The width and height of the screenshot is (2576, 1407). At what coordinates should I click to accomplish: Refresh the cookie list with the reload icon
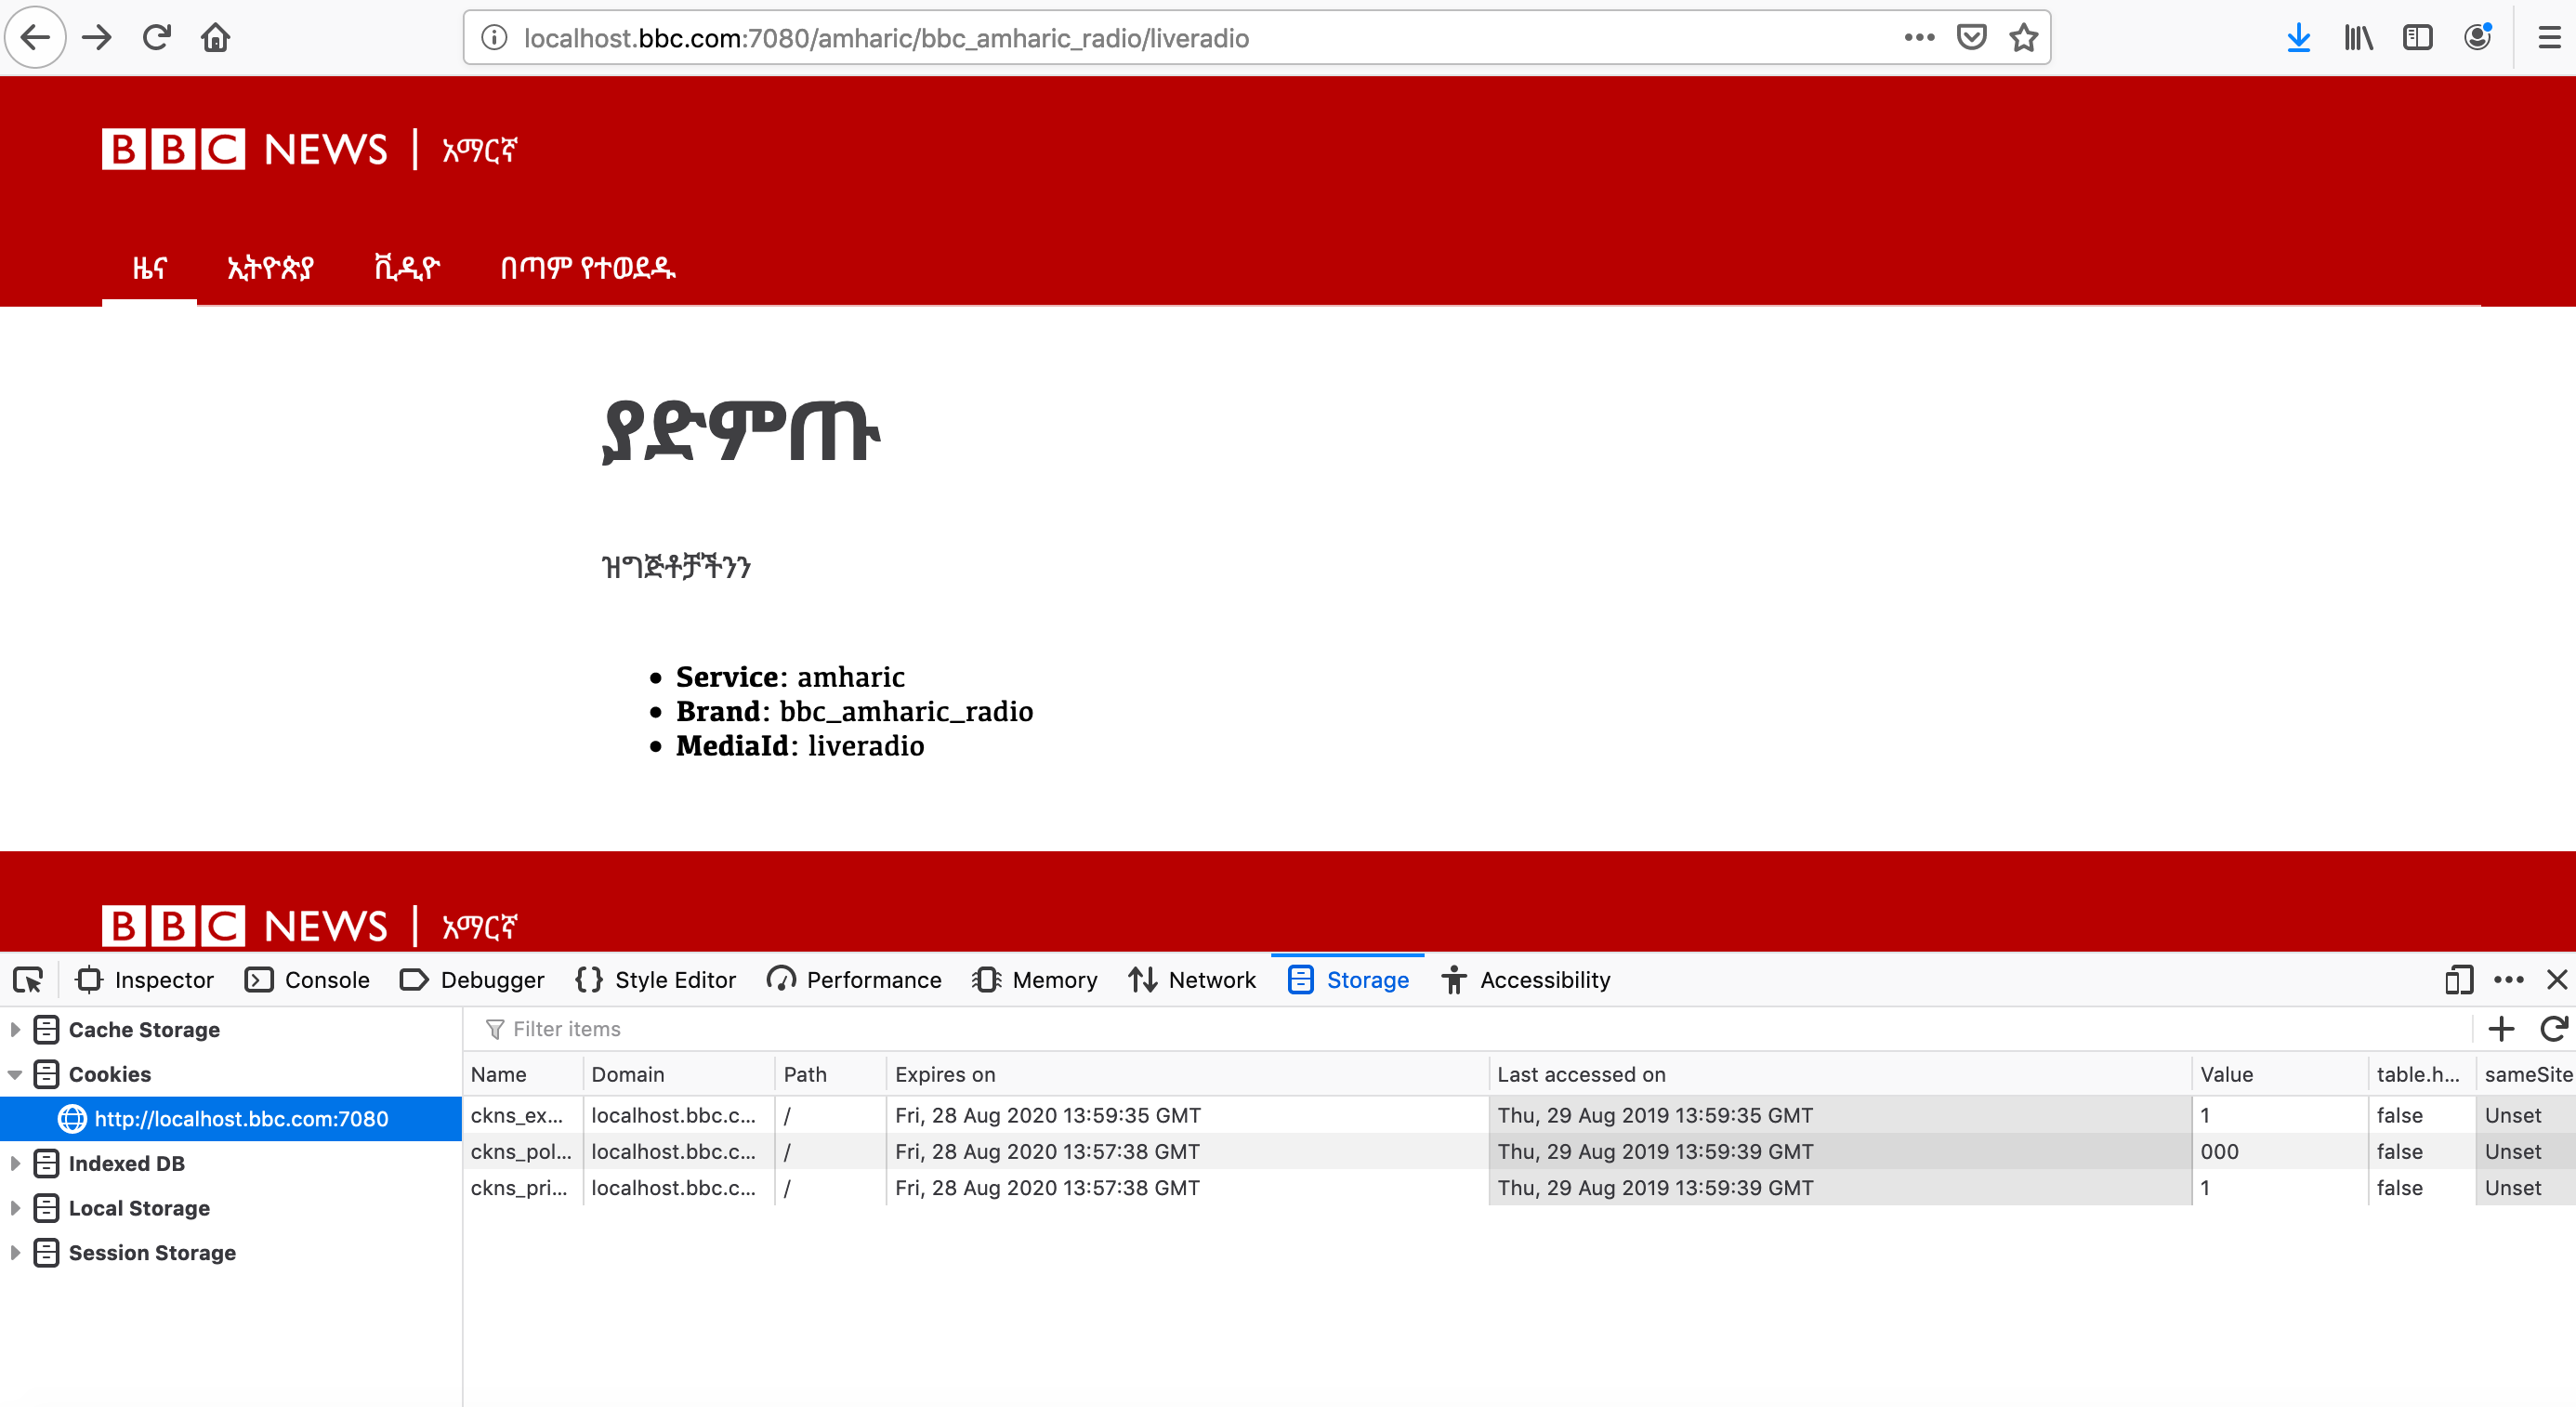pyautogui.click(x=2552, y=1028)
